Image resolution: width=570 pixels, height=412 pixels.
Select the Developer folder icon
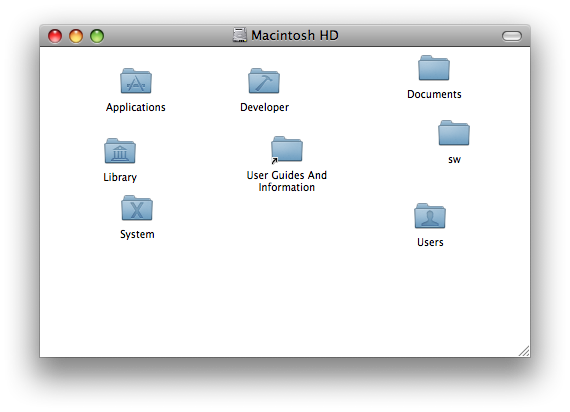click(x=264, y=81)
